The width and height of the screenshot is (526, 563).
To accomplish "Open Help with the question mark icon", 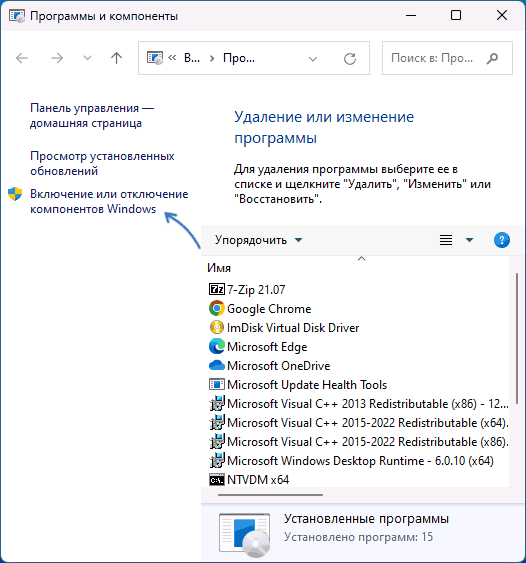I will (x=502, y=240).
